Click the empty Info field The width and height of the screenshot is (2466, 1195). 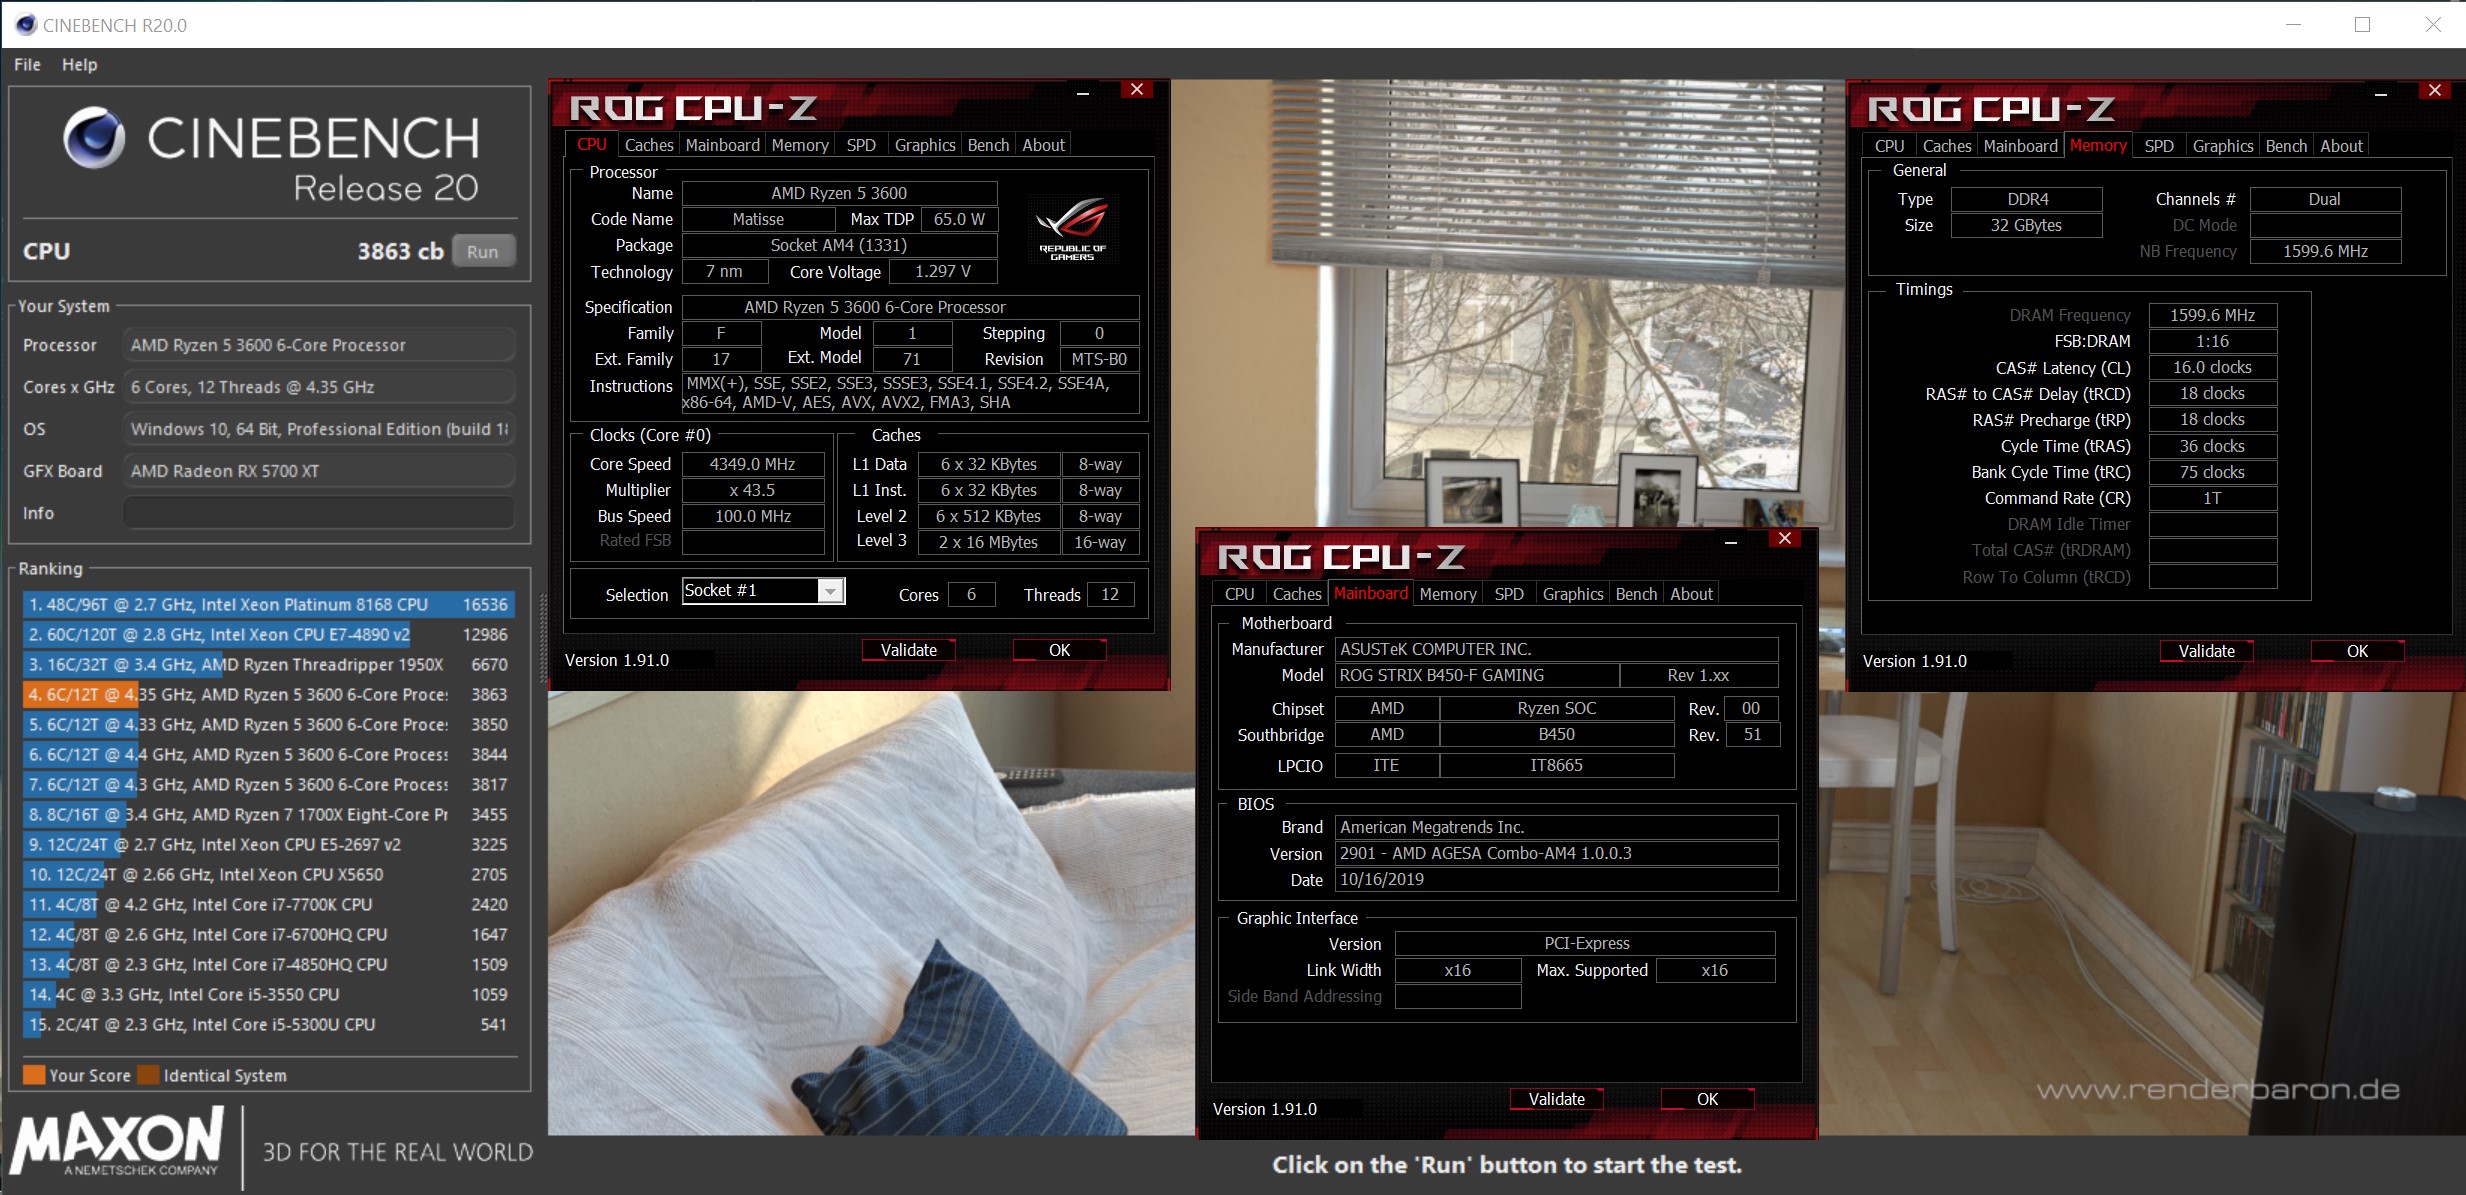(x=319, y=513)
